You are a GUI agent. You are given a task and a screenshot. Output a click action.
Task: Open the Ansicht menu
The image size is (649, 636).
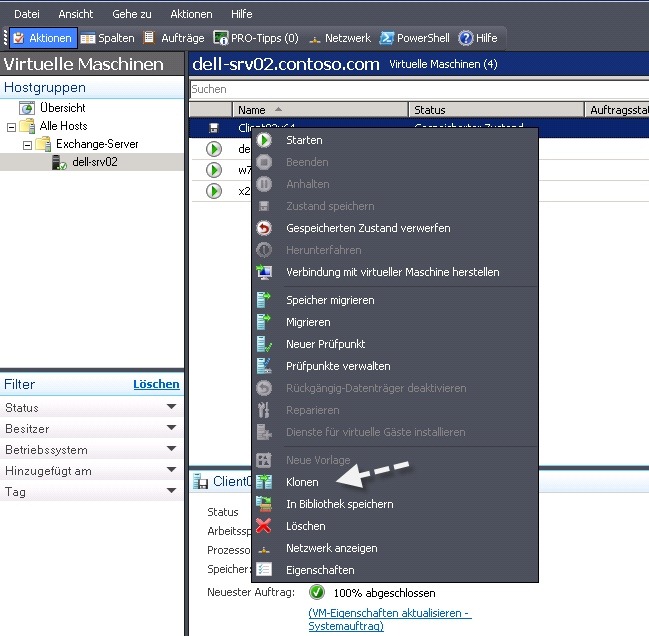click(x=76, y=14)
